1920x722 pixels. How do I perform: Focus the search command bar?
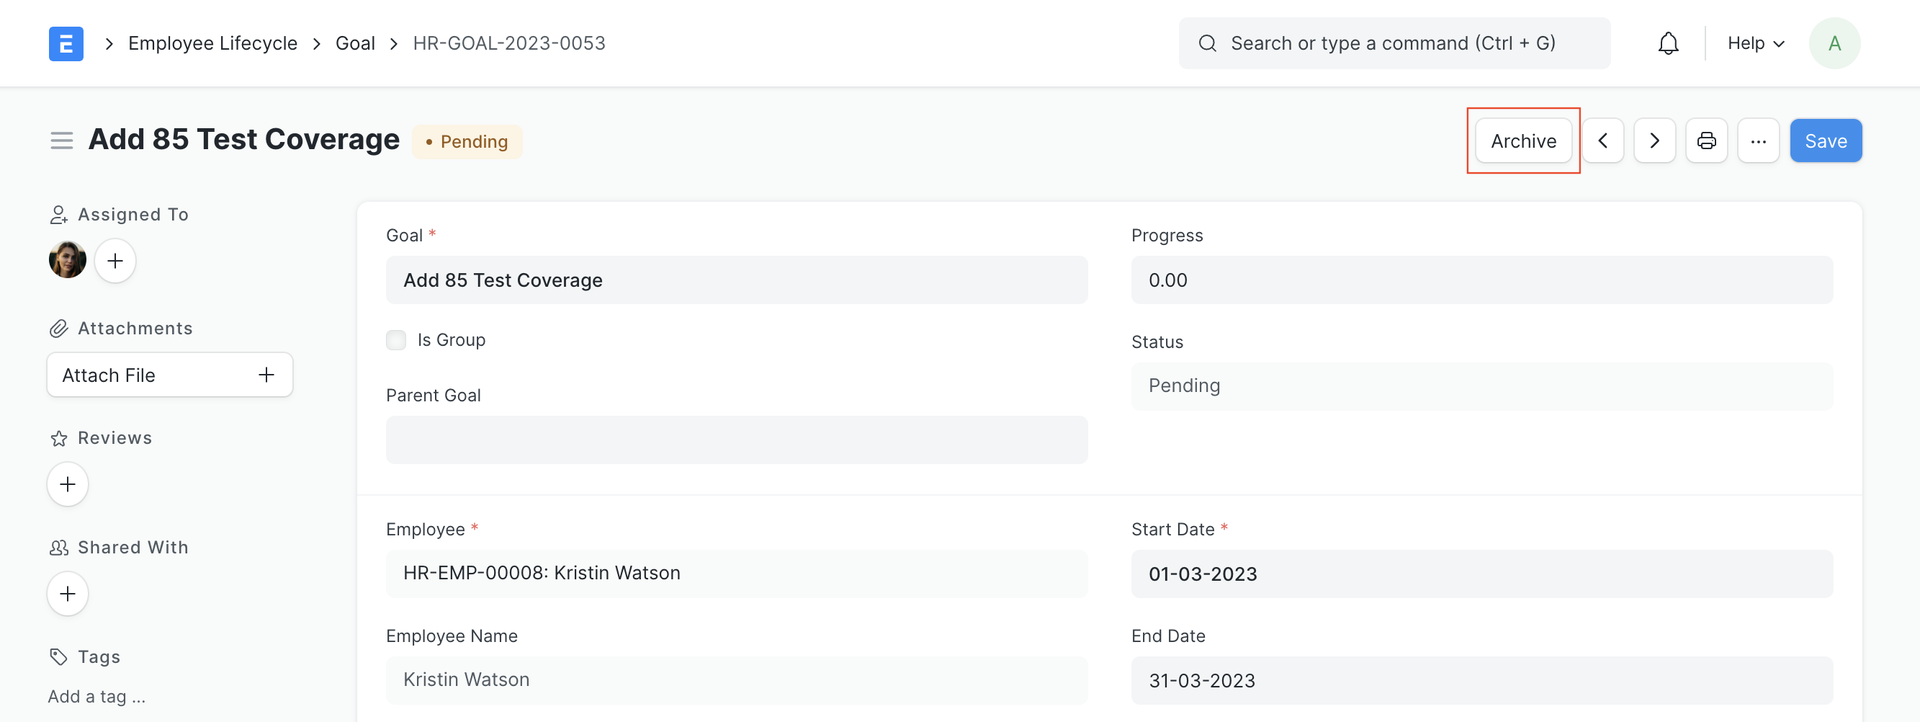pos(1394,43)
